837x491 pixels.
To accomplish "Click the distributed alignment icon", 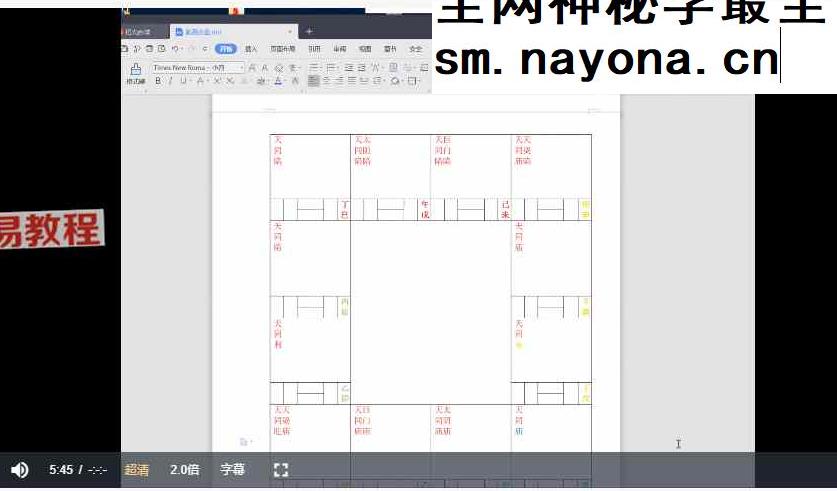I will coord(364,81).
